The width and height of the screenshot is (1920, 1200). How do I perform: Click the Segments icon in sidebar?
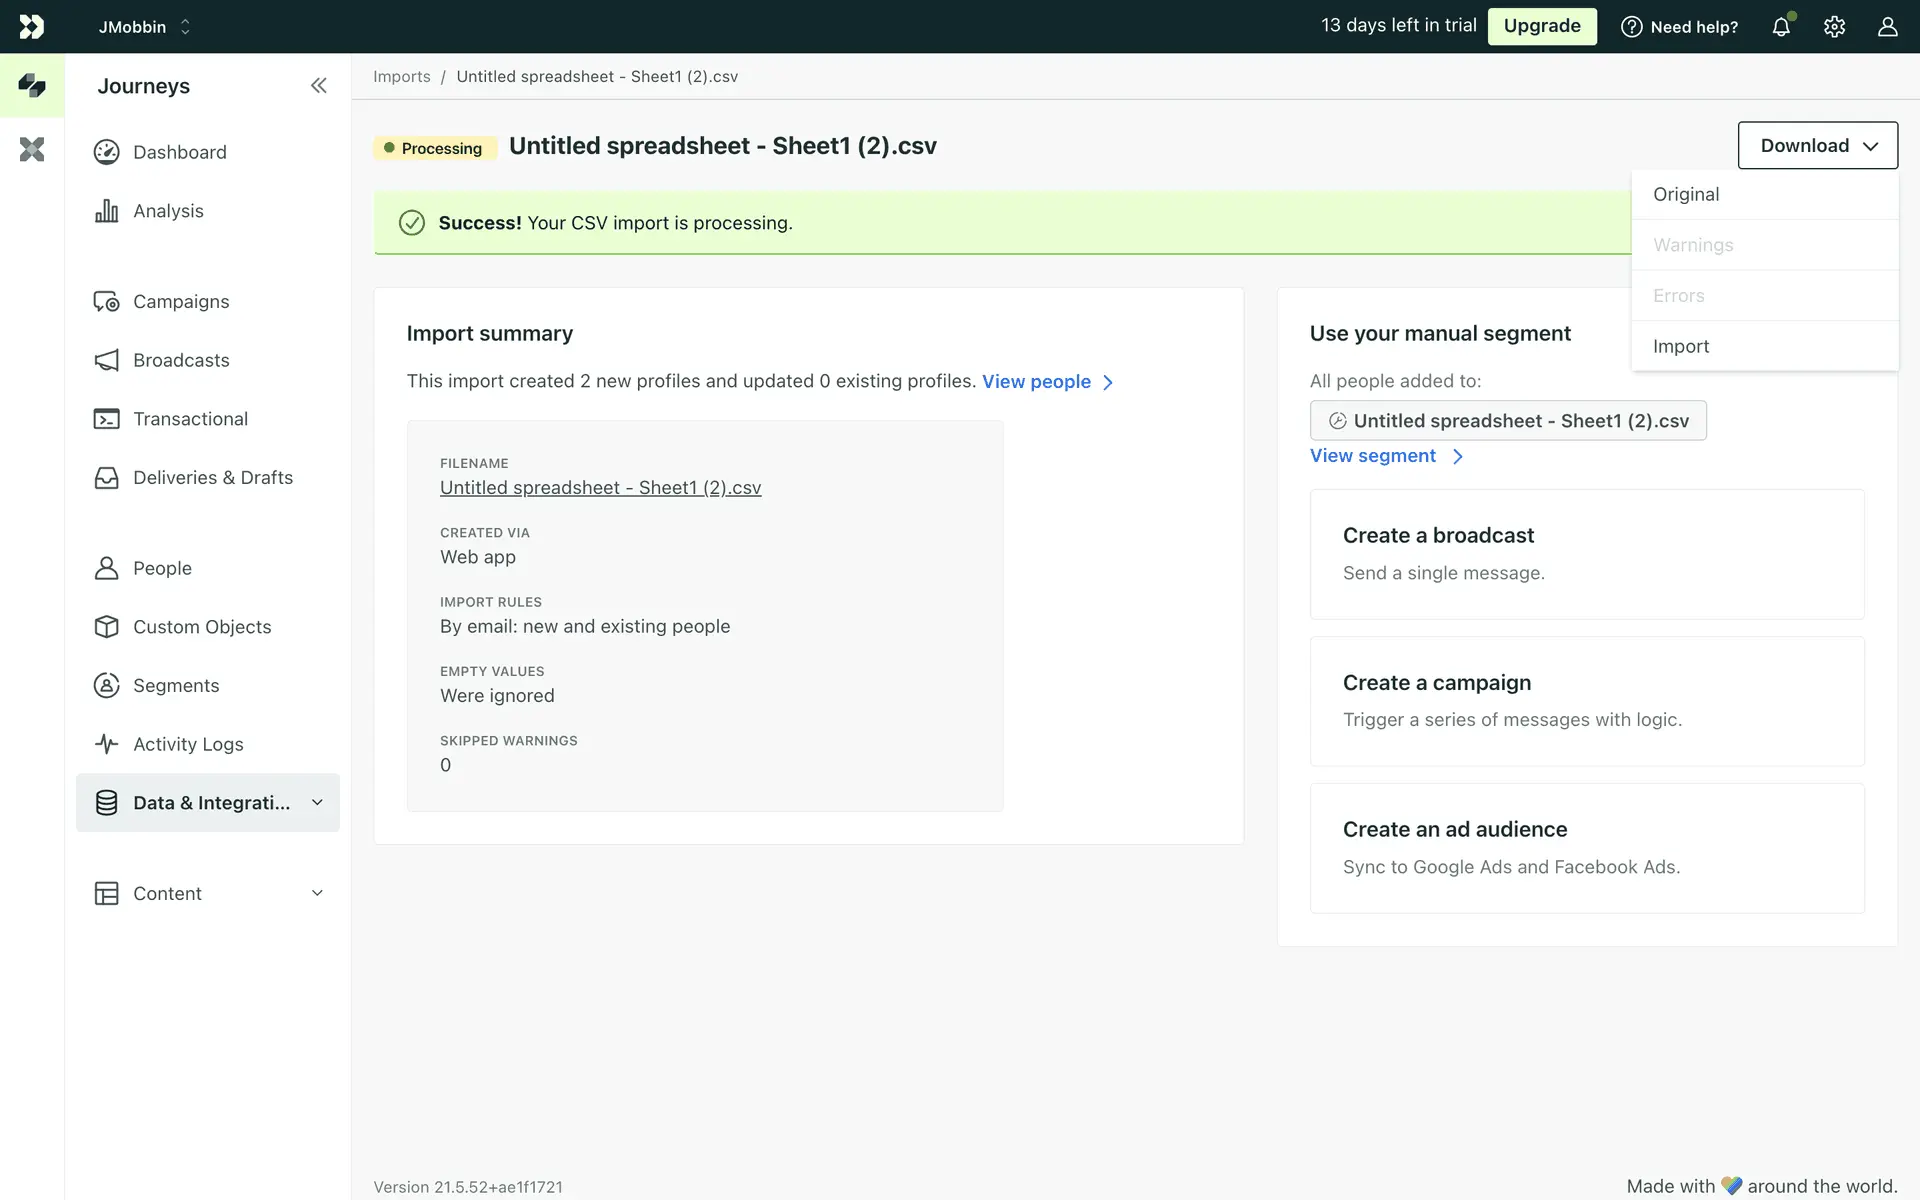pos(106,685)
